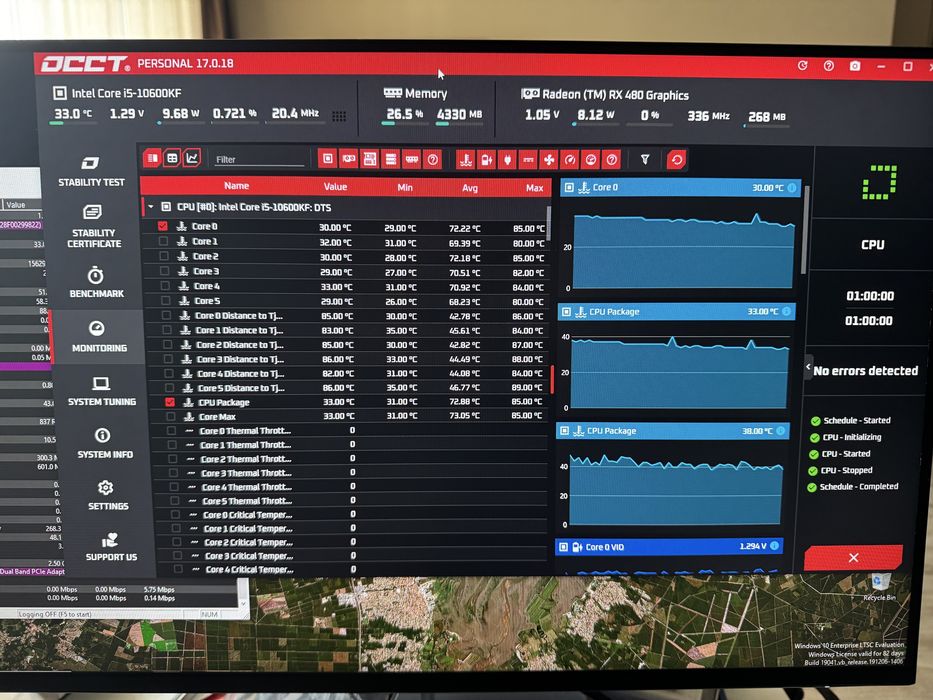Image resolution: width=933 pixels, height=700 pixels.
Task: Toggle storage sensor source filter
Action: 391,159
